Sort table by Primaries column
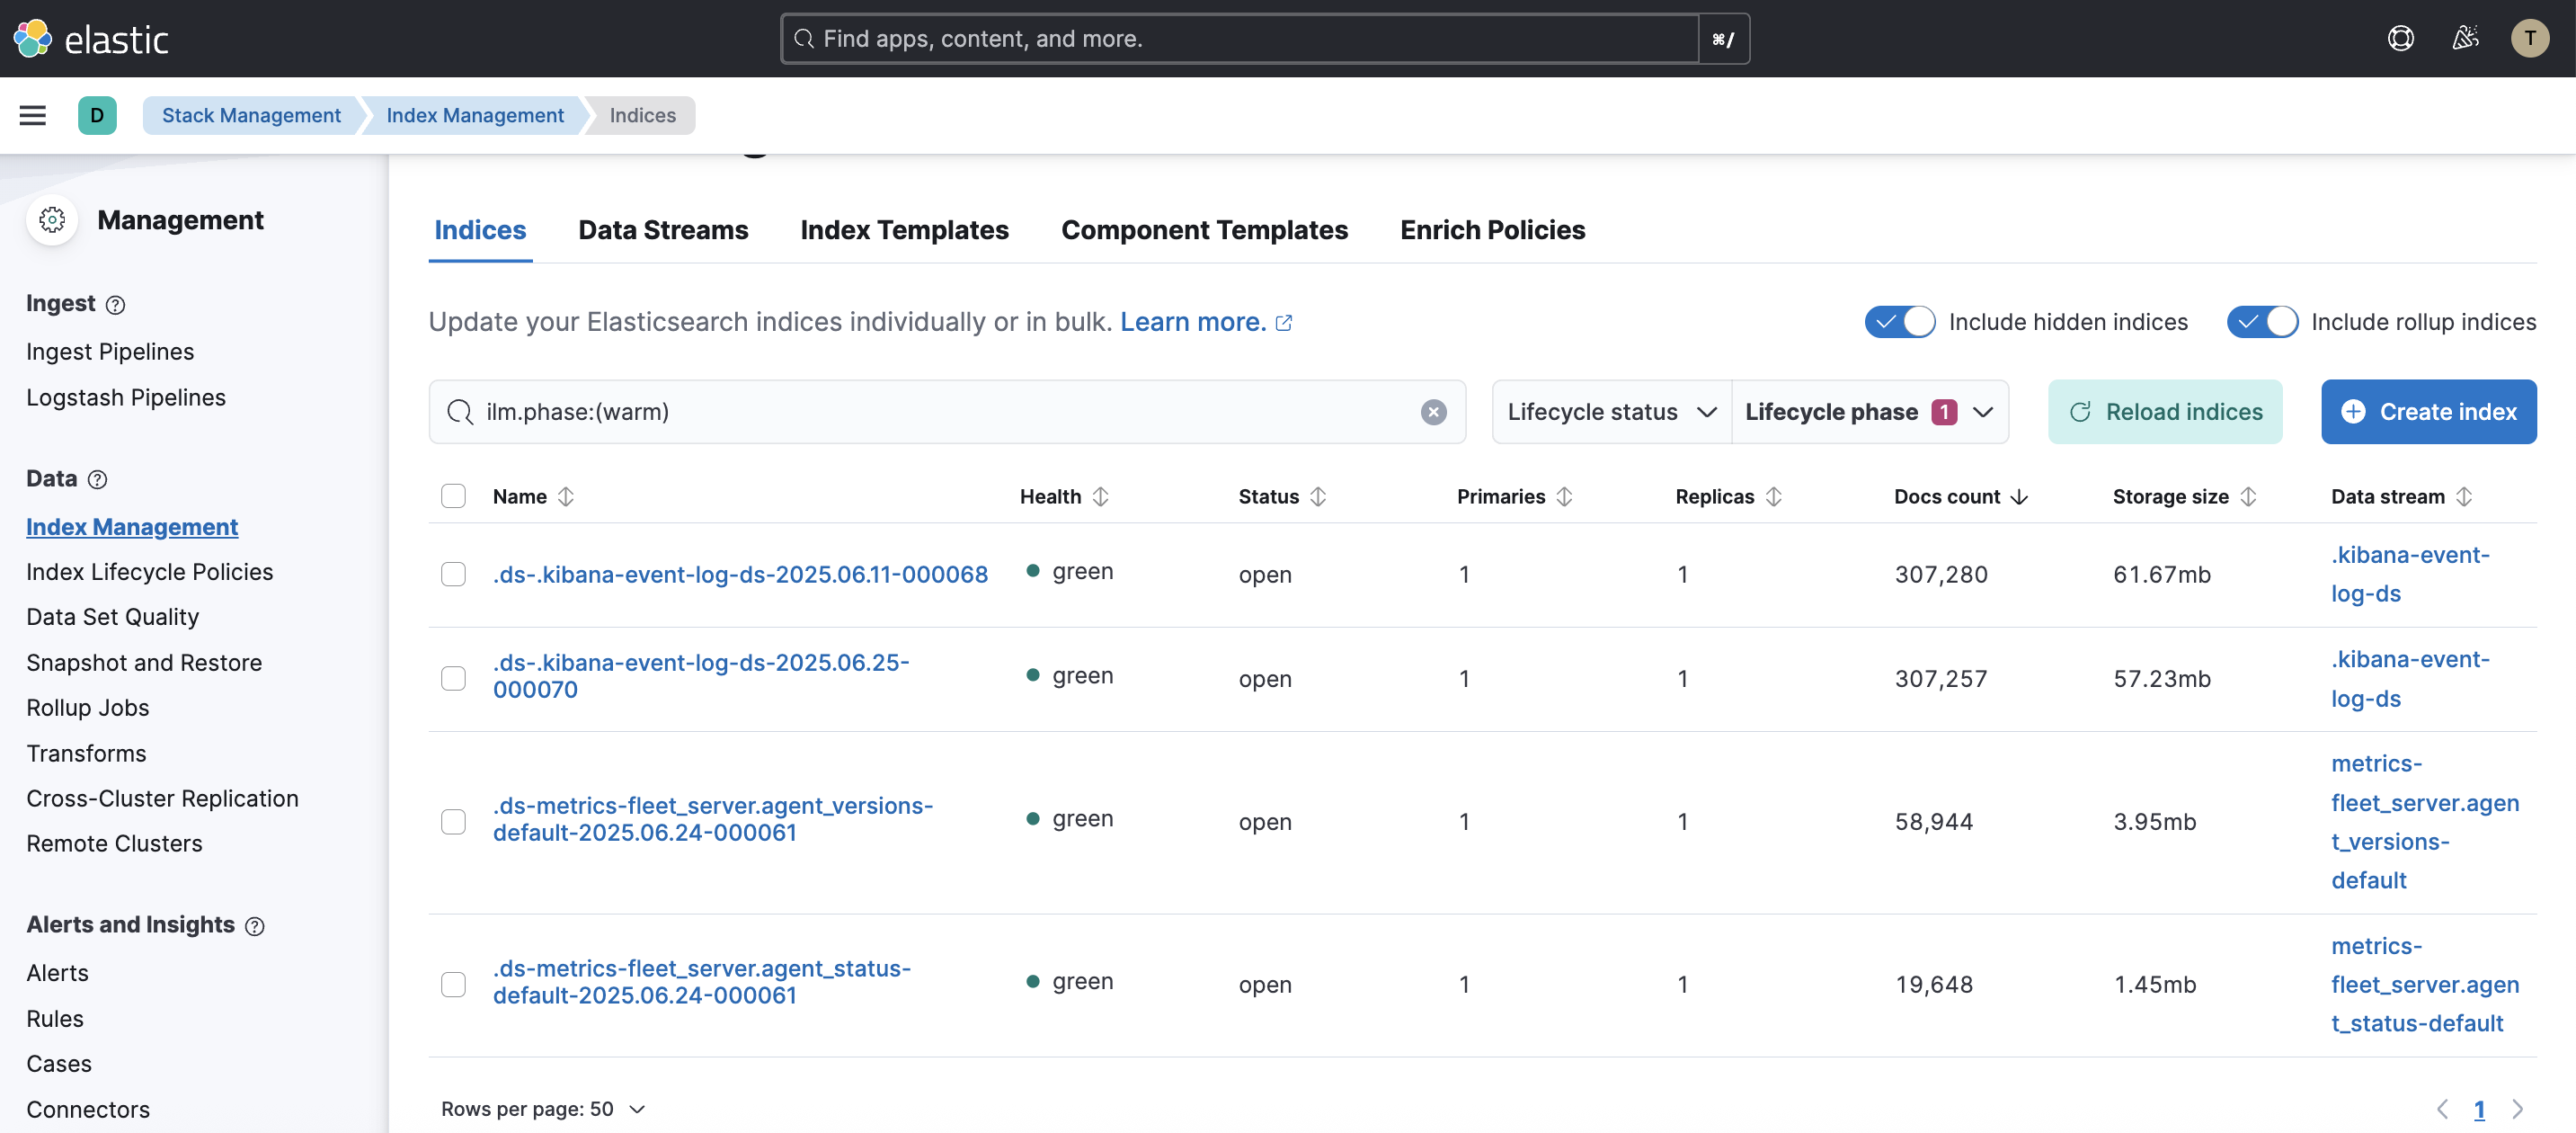Image resolution: width=2576 pixels, height=1133 pixels. (x=1514, y=496)
